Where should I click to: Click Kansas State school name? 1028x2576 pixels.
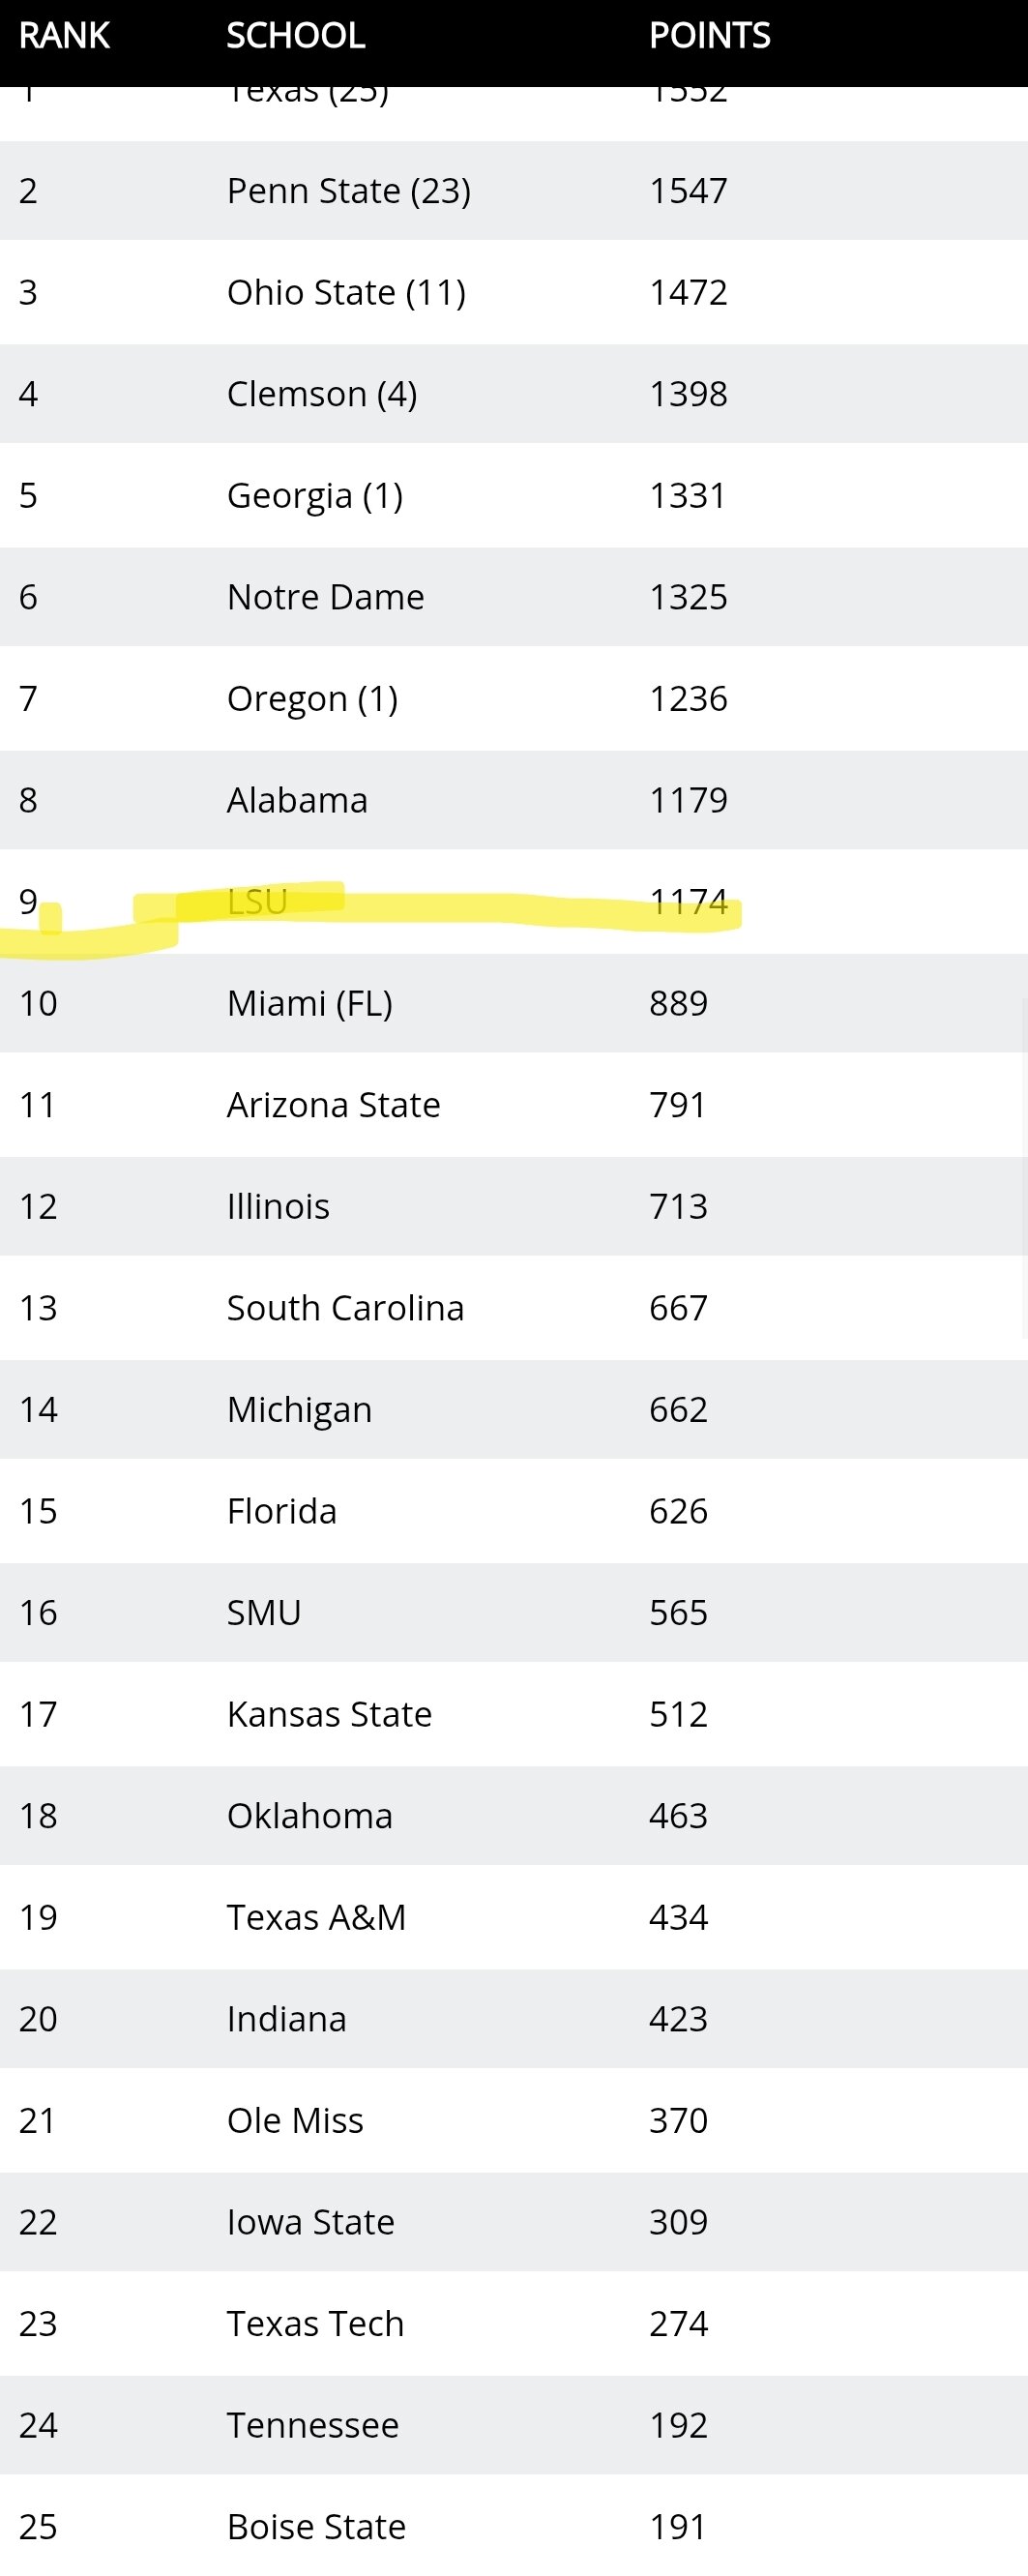[329, 1715]
